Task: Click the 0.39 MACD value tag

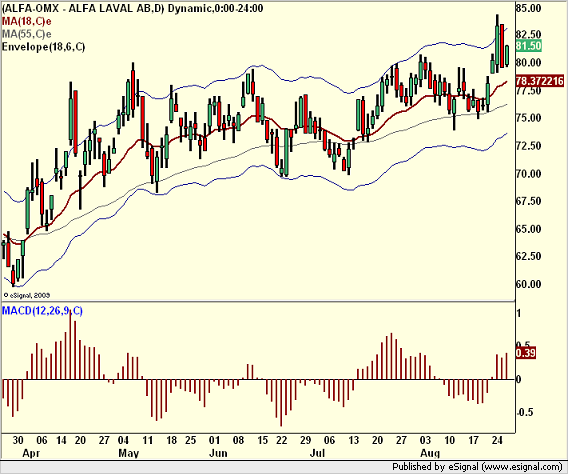Action: pos(526,353)
